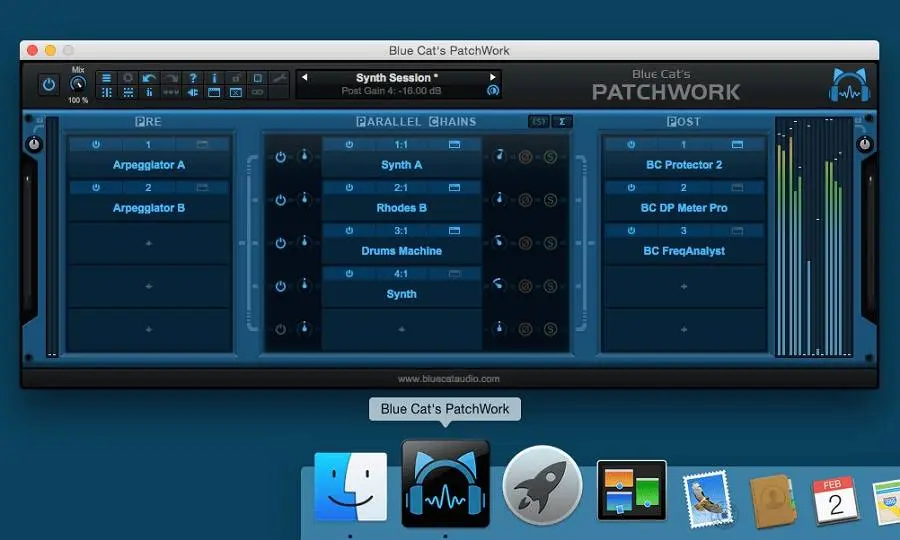The image size is (900, 540).
Task: Click the show-windows icon in toolbar's second row
Action: tap(214, 92)
